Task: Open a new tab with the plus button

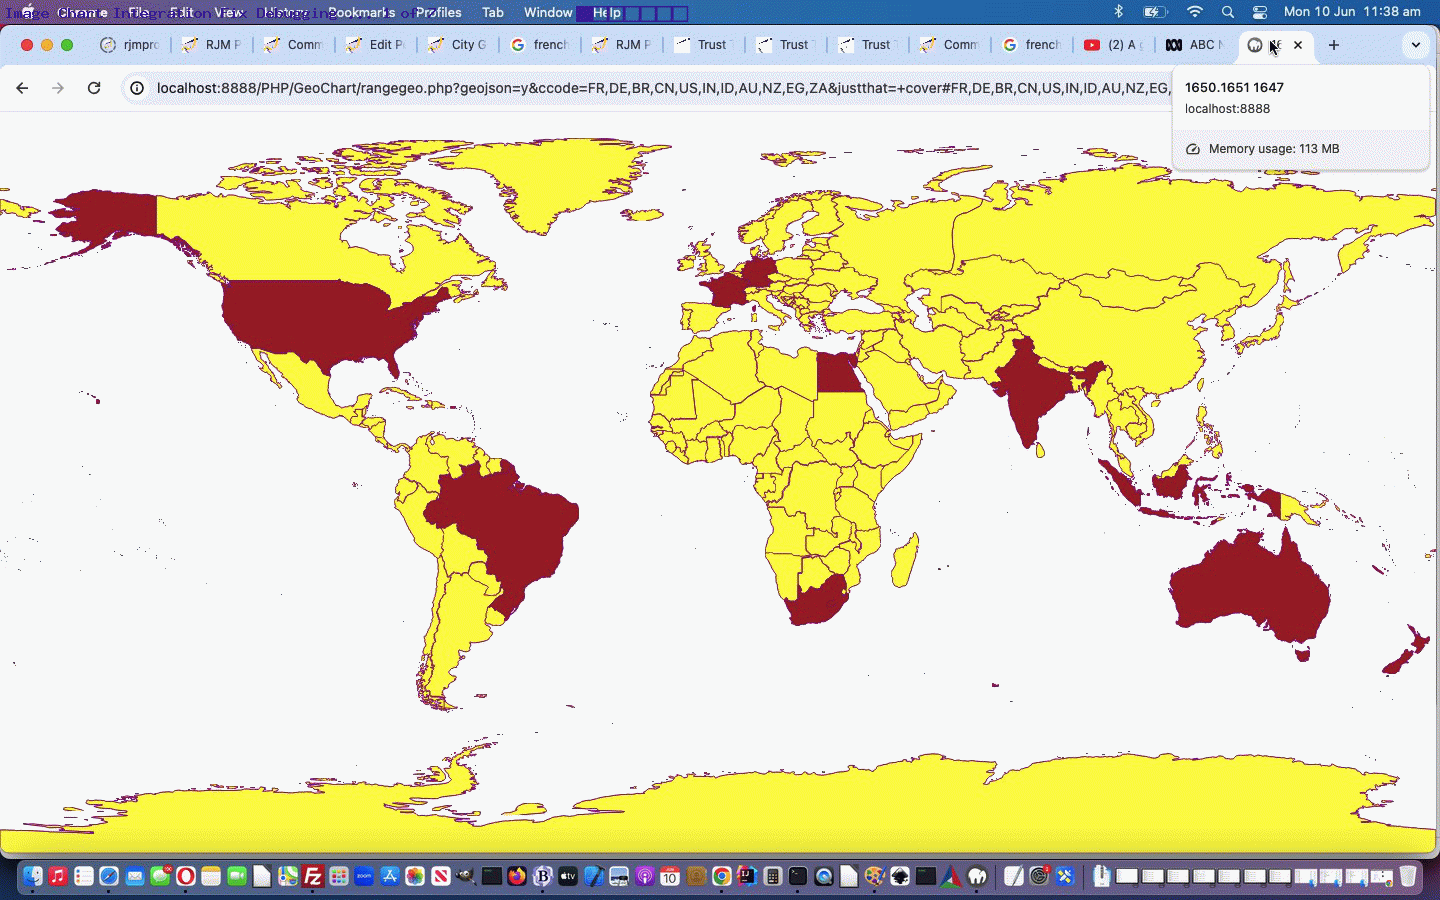Action: point(1334,45)
